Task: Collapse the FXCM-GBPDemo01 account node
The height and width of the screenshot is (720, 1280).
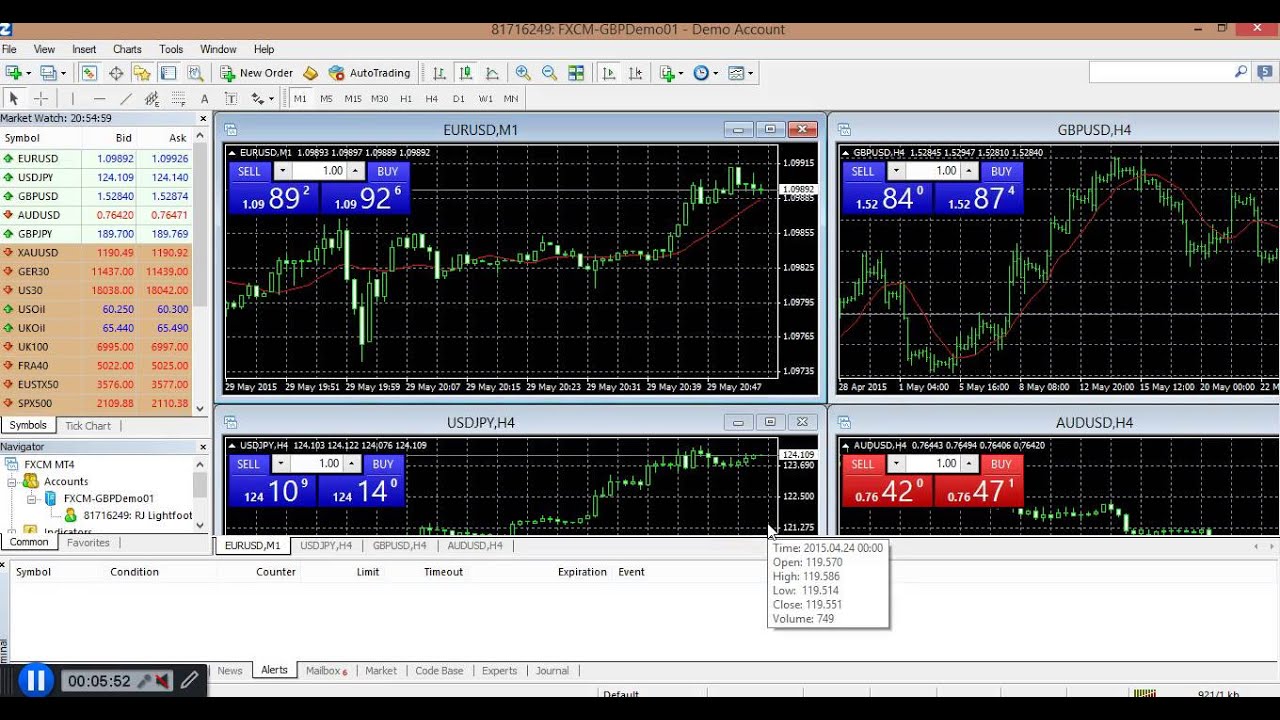Action: point(31,498)
